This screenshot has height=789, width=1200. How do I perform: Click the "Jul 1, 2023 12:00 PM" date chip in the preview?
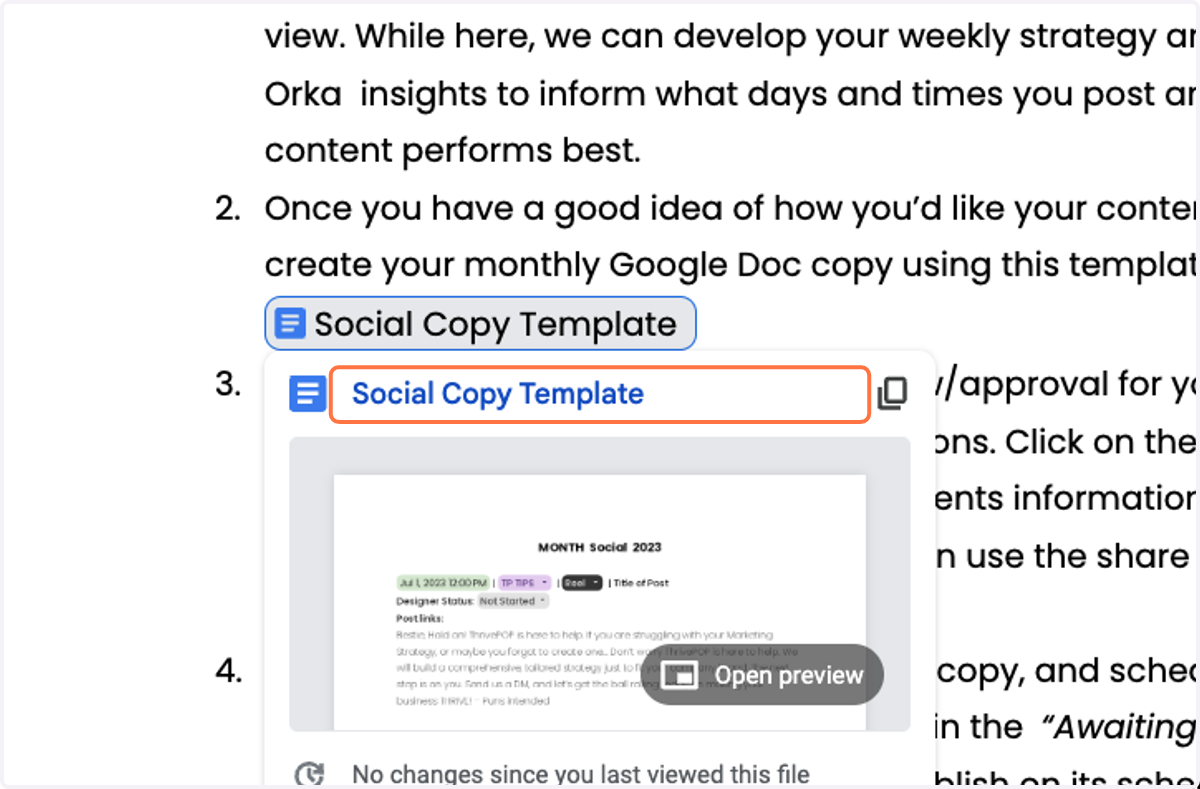click(x=443, y=583)
